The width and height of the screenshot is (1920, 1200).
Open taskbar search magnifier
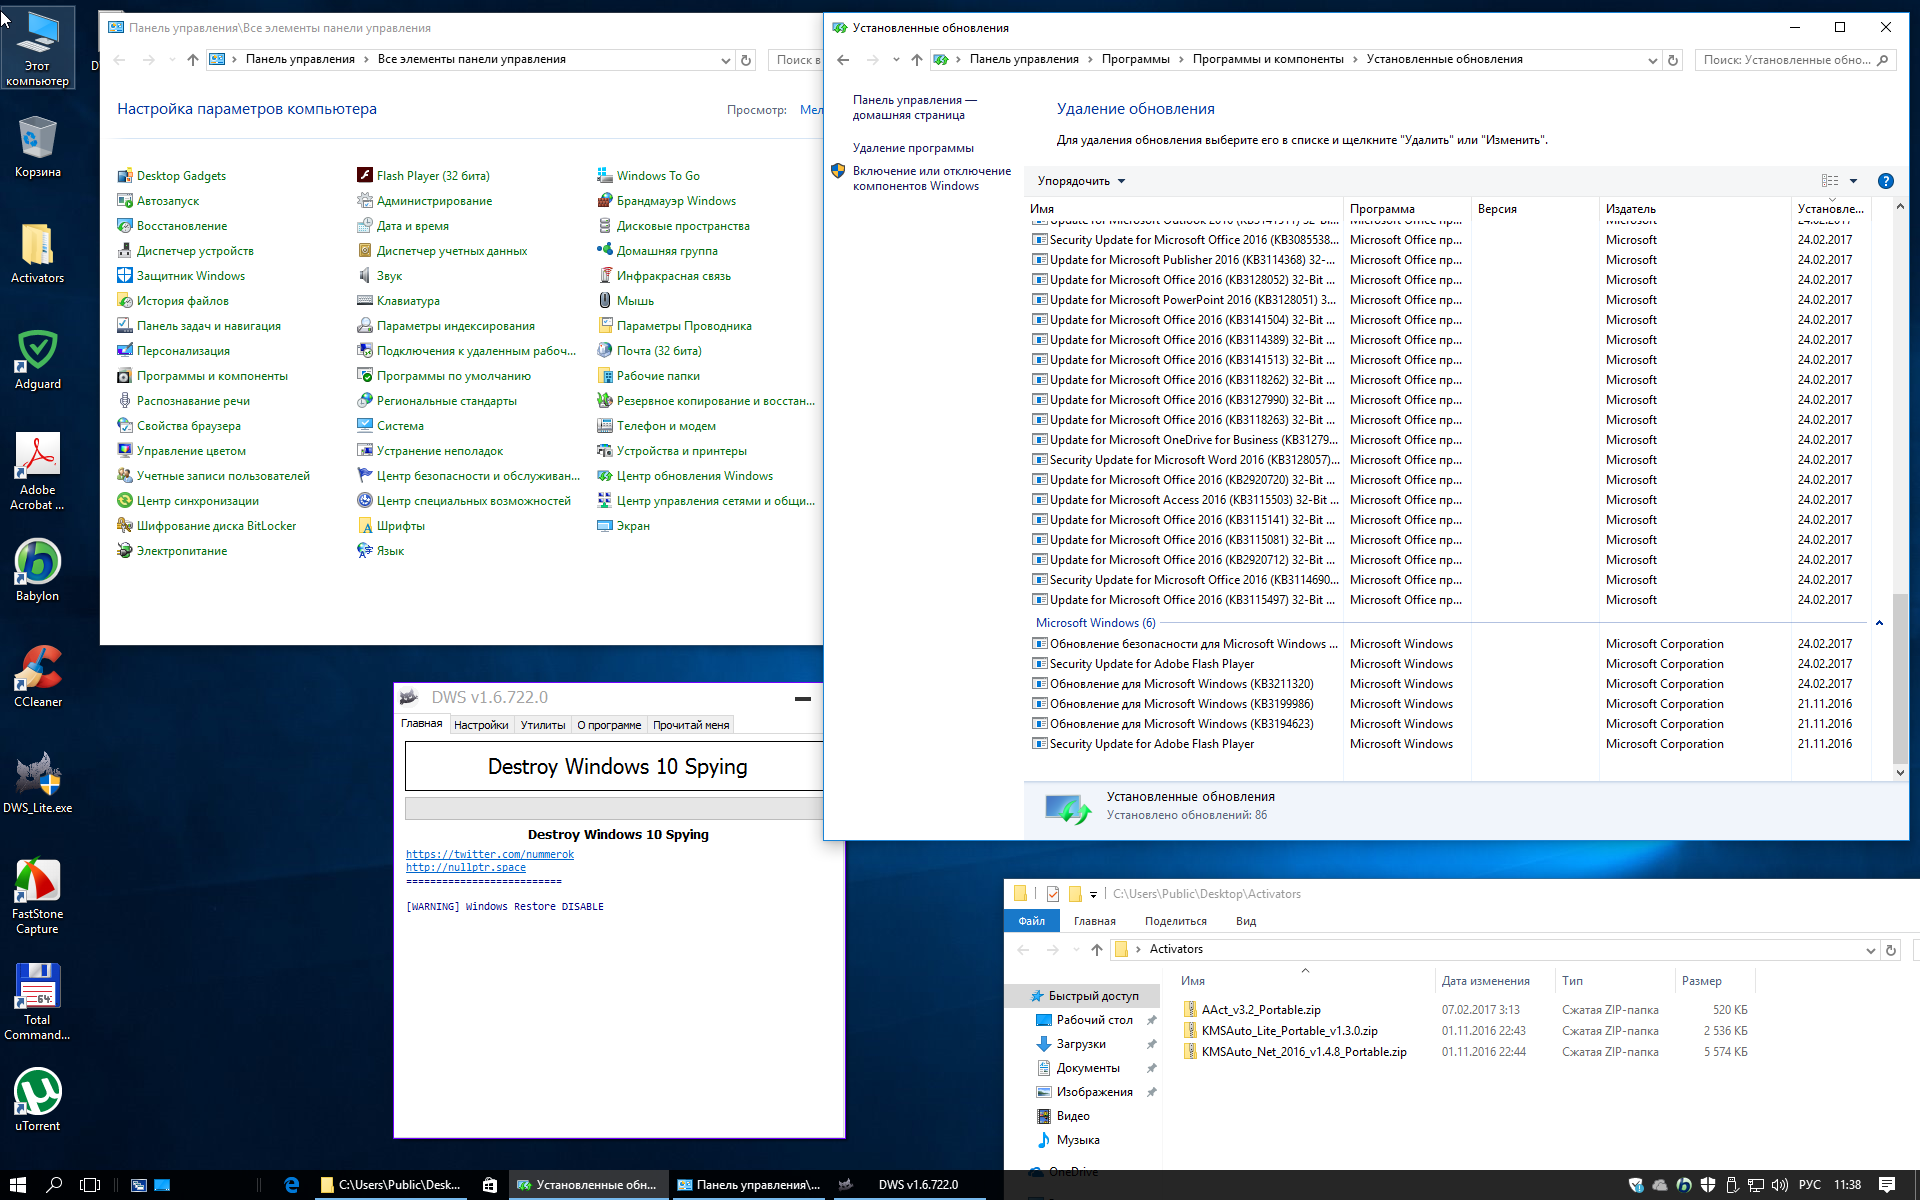coord(55,1185)
